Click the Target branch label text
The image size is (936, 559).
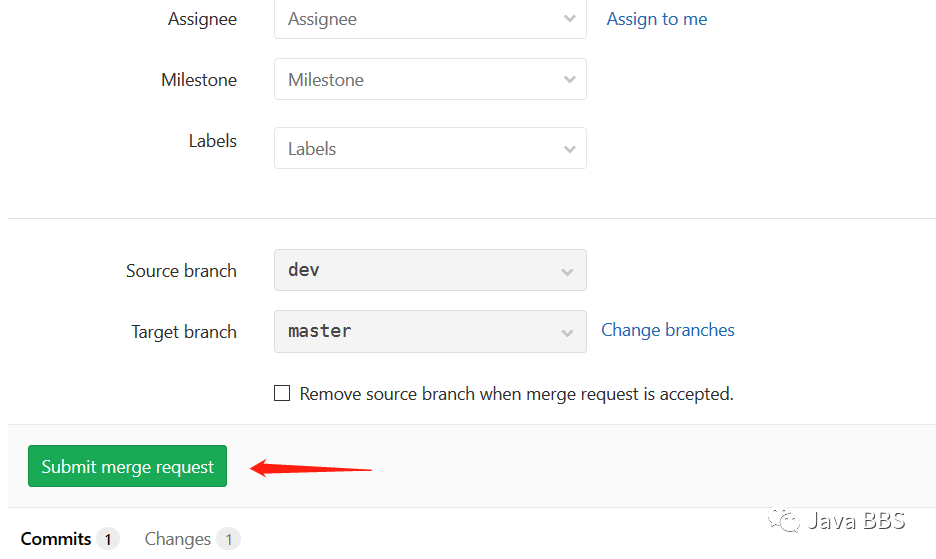(x=184, y=332)
